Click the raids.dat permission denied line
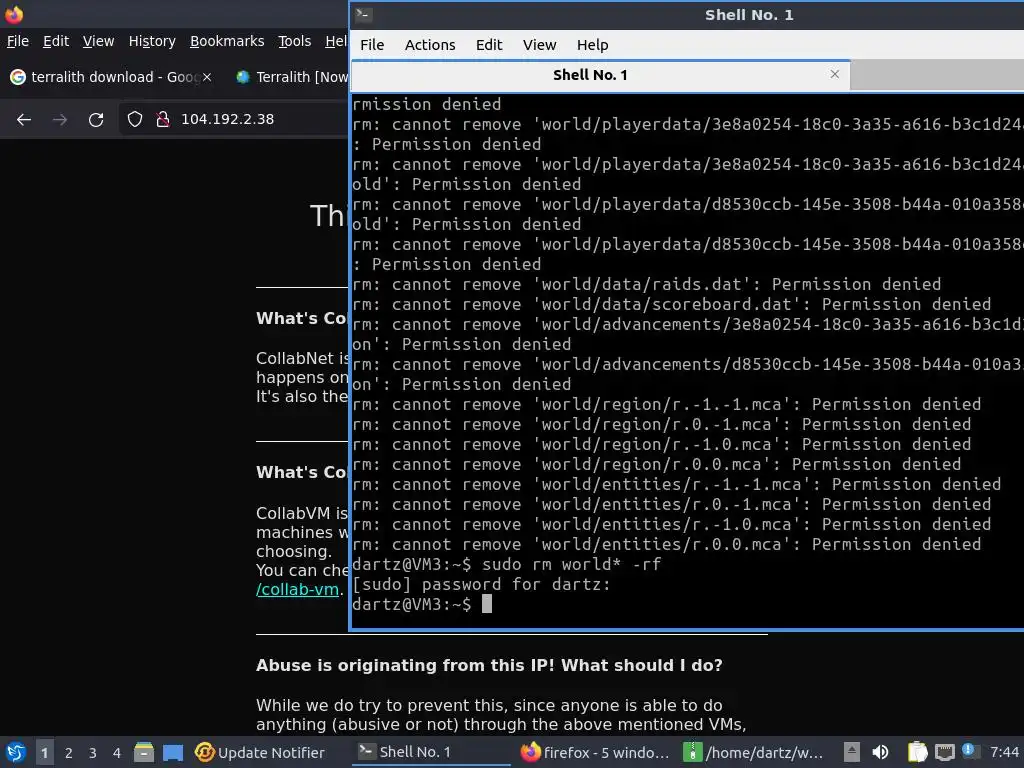 647,285
